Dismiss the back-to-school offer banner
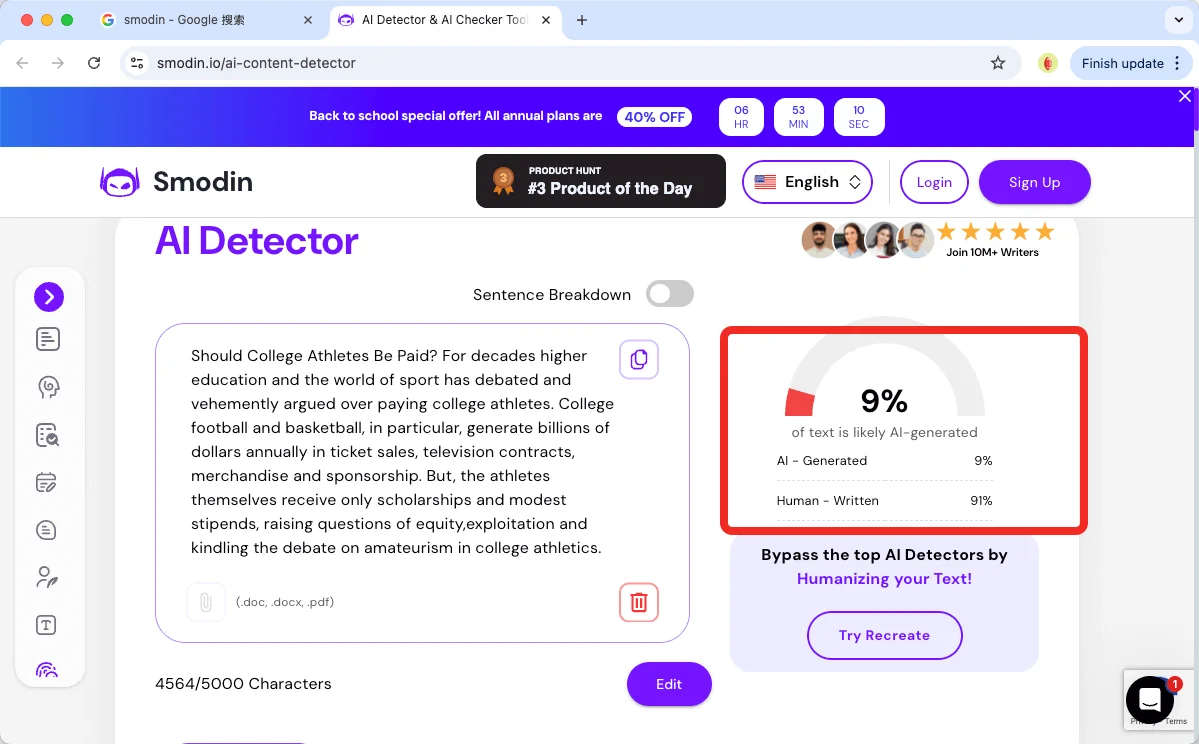1199x744 pixels. pos(1184,95)
